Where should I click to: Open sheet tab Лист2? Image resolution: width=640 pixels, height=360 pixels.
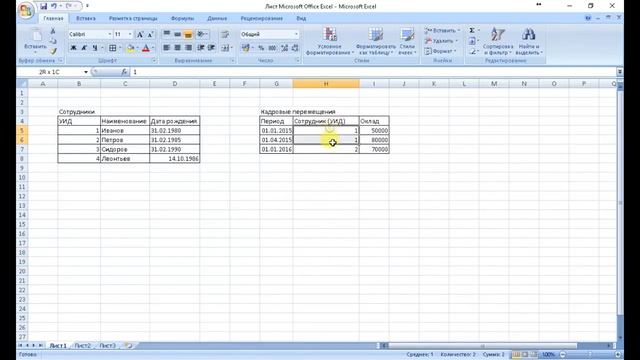(x=83, y=346)
